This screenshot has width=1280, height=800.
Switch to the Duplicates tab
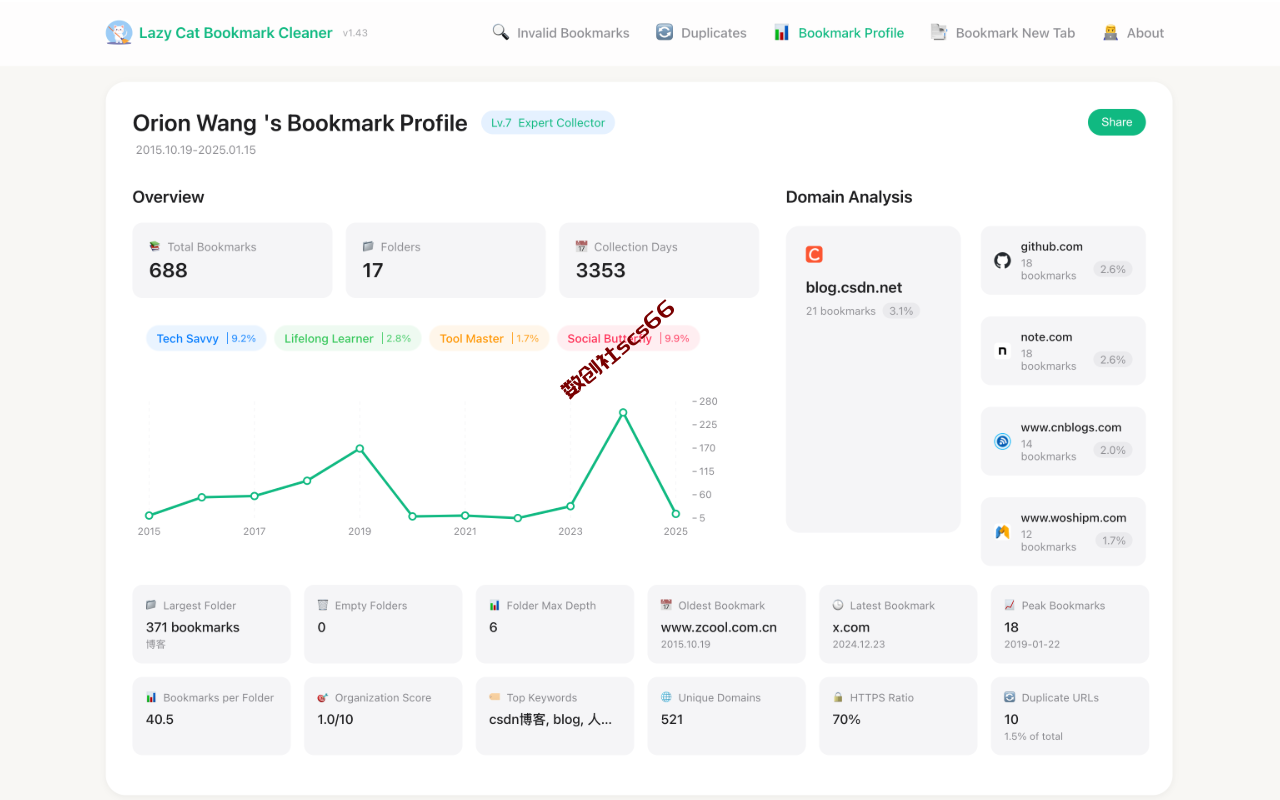701,33
